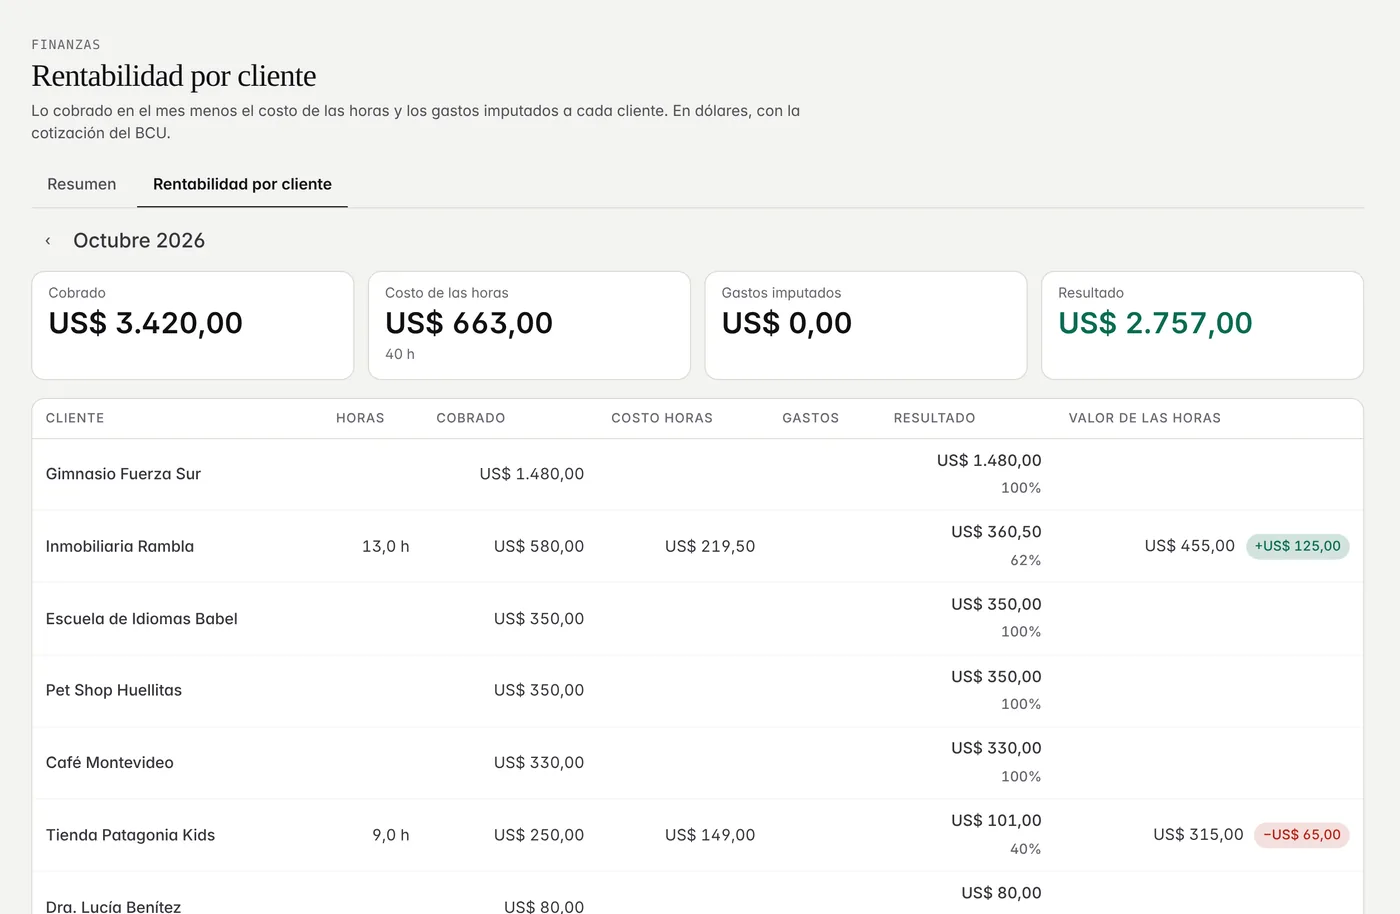Click the US$ 101,00 result value
This screenshot has width=1400, height=914.
coord(996,821)
